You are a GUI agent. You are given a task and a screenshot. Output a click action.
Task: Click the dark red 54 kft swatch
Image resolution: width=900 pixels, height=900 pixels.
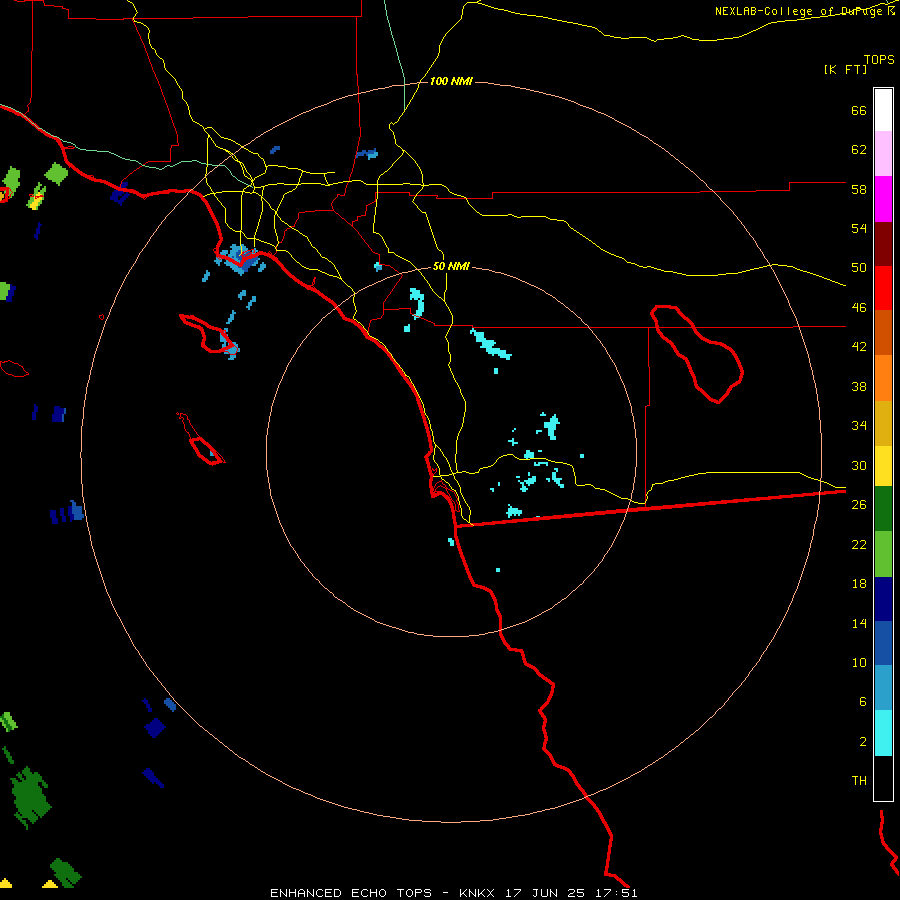pyautogui.click(x=883, y=244)
